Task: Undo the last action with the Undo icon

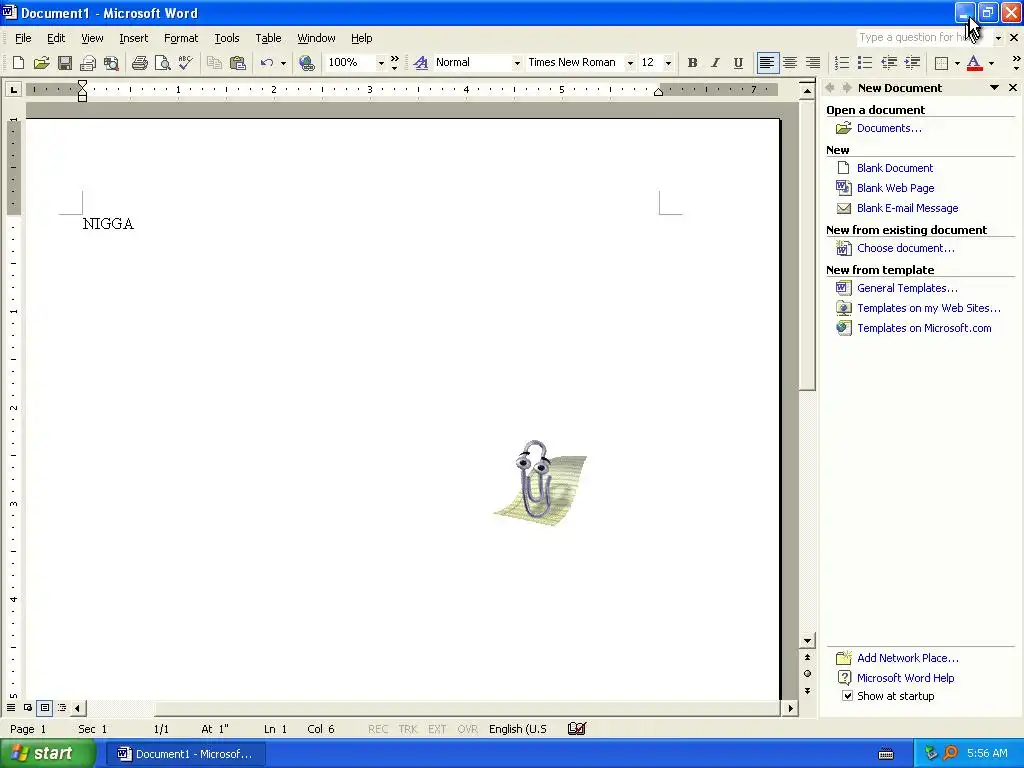Action: (266, 63)
